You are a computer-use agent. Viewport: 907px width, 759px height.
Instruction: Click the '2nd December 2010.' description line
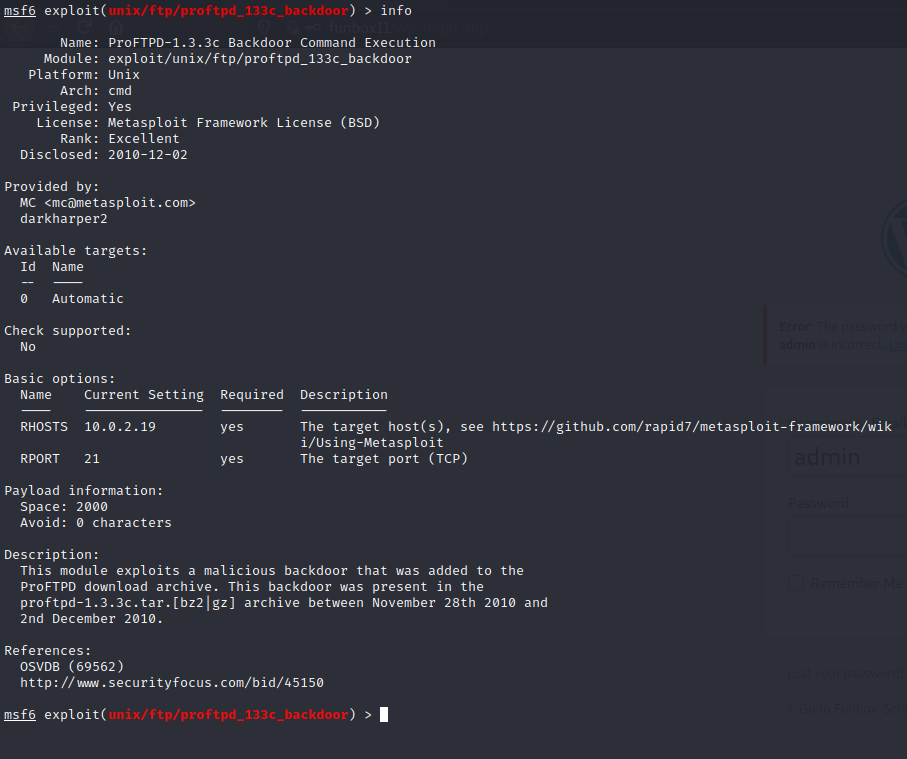(91, 619)
